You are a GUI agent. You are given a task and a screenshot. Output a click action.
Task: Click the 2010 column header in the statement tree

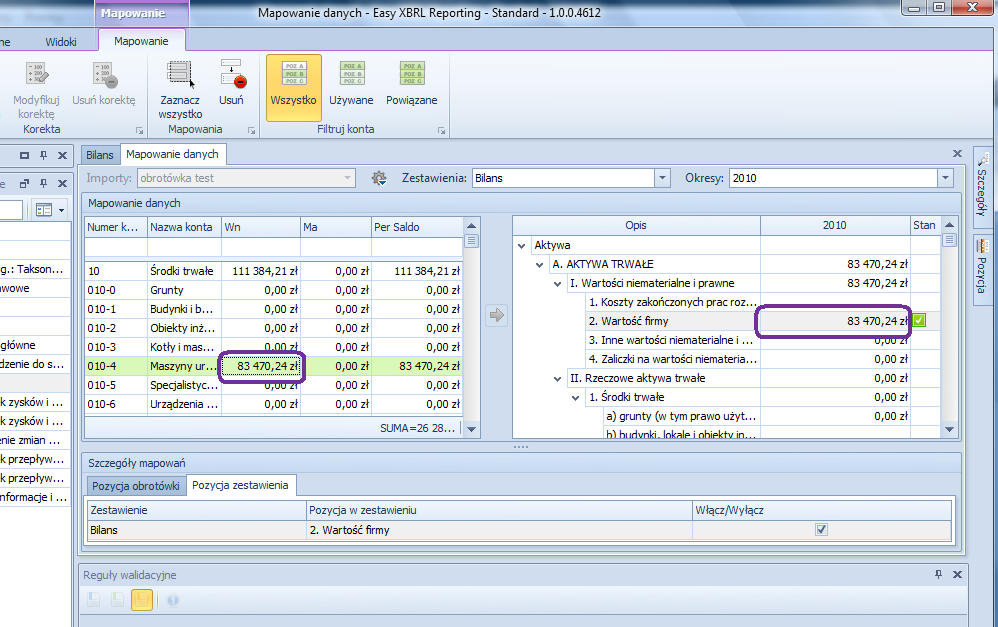835,225
